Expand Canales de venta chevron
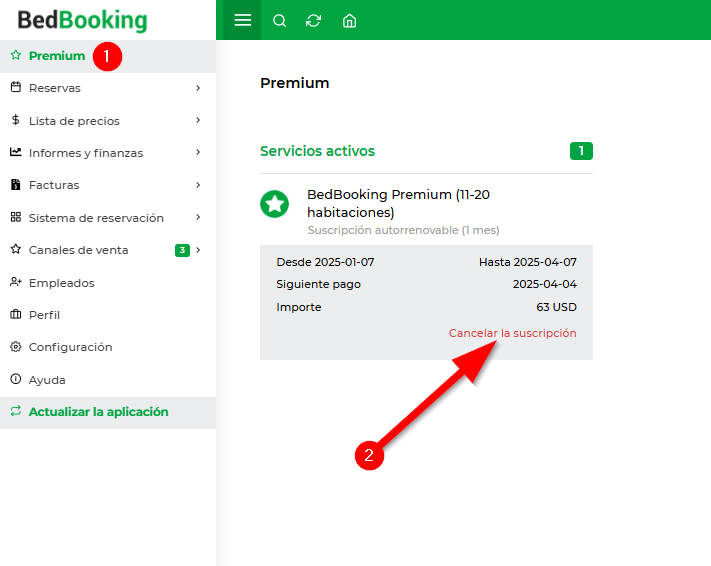Image resolution: width=711 pixels, height=566 pixels. pyautogui.click(x=198, y=250)
